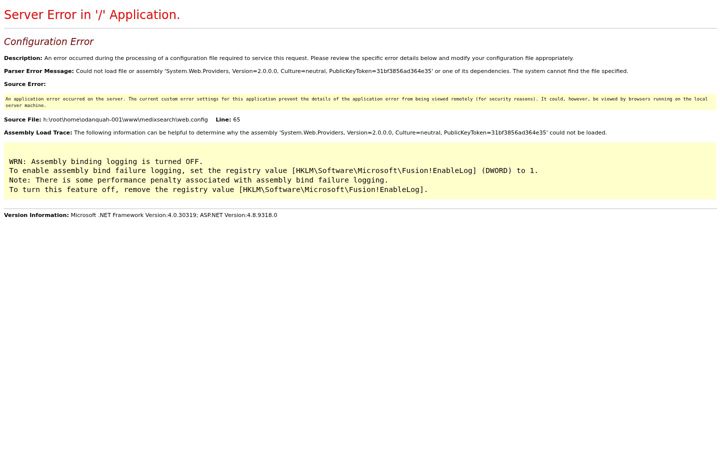
Task: Click the 'To enable assembly bind failure logging' line
Action: (273, 171)
